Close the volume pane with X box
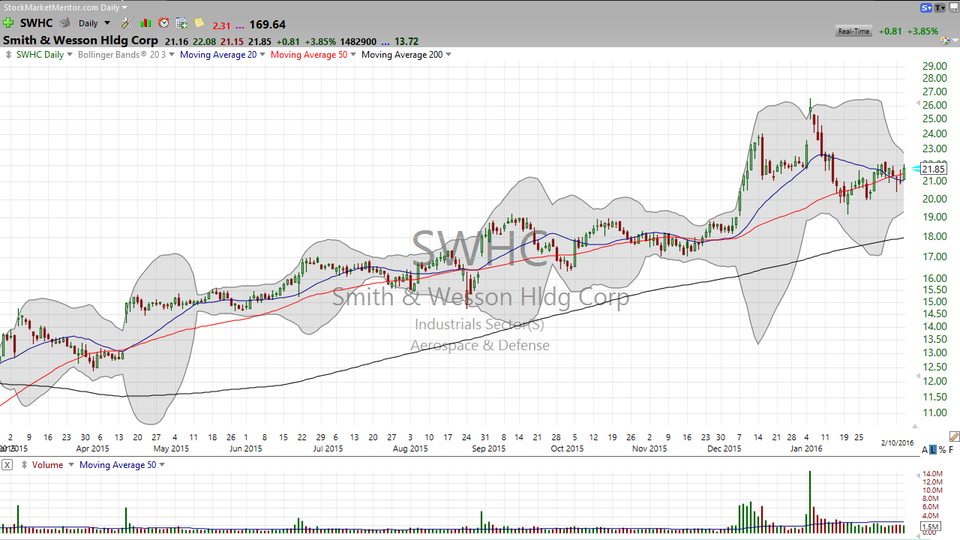Image resolution: width=960 pixels, height=540 pixels. click(x=7, y=465)
